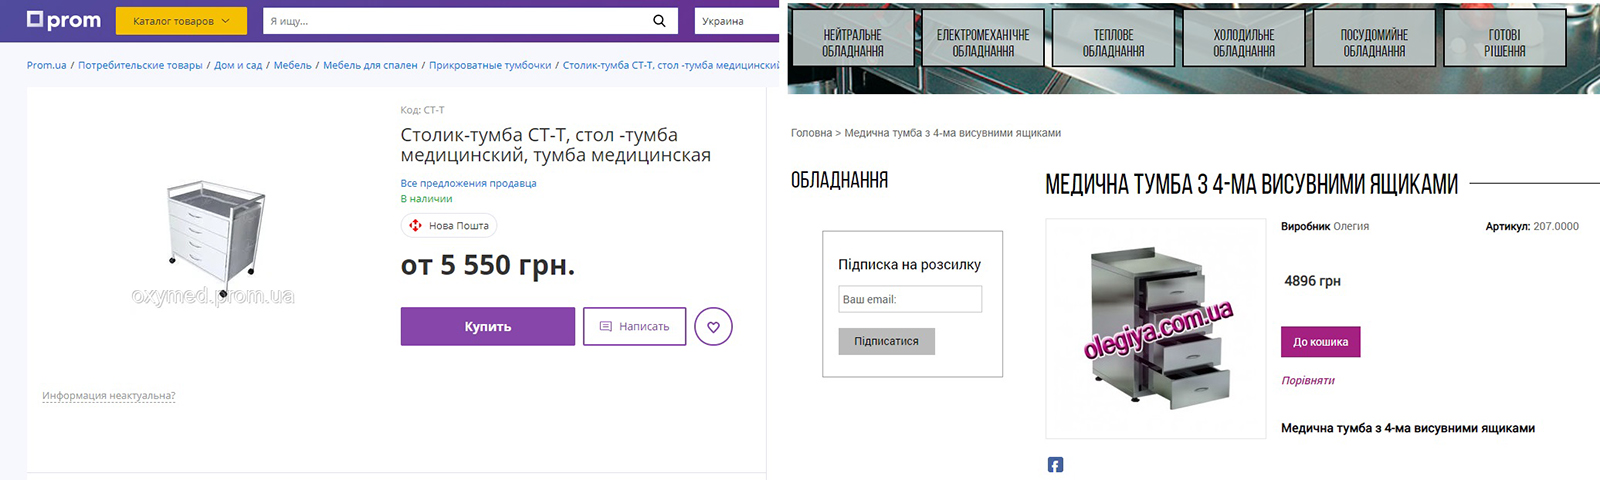Open the Каталог товаров dropdown
Screen dimensions: 1600x480
click(180, 21)
